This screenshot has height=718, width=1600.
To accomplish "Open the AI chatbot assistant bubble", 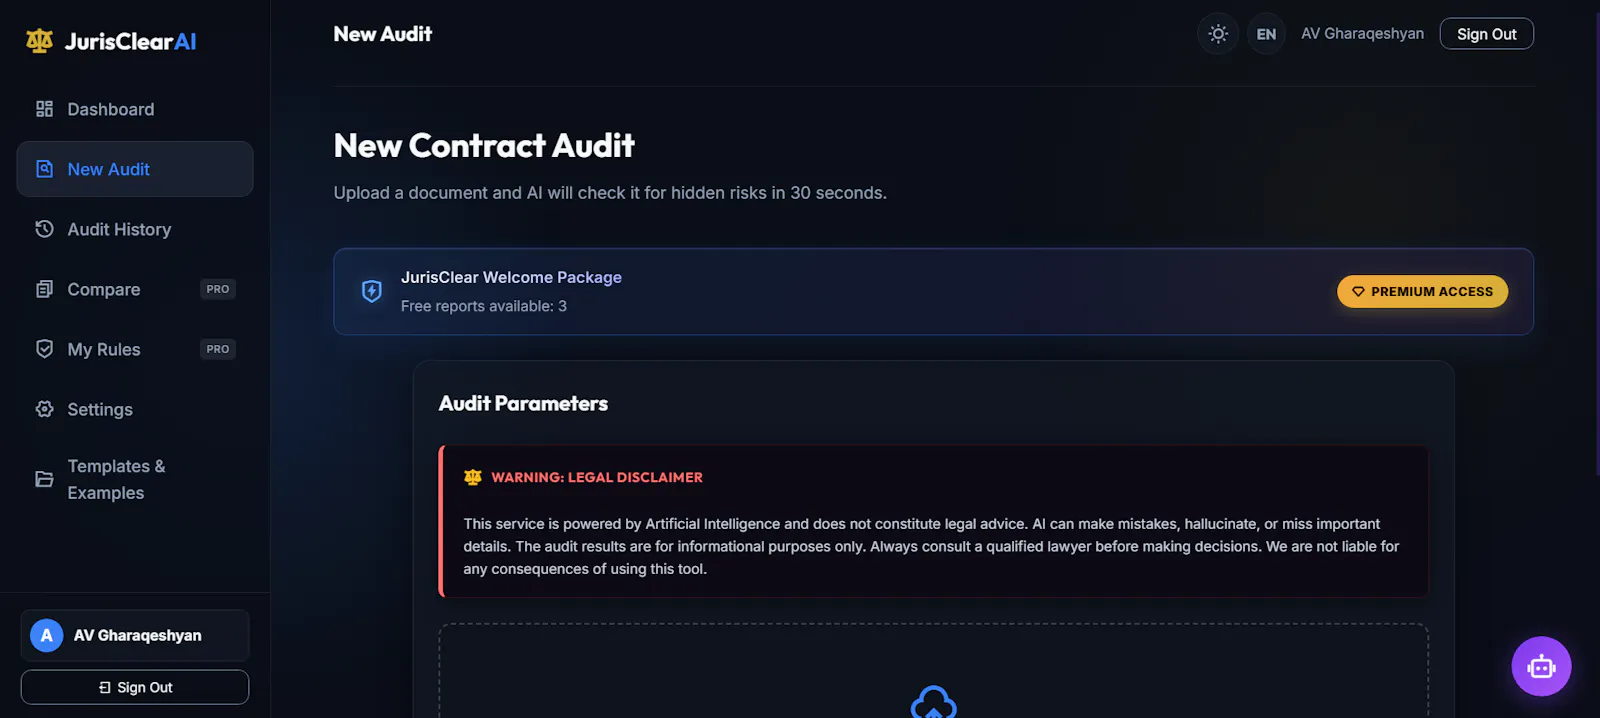I will 1541,666.
